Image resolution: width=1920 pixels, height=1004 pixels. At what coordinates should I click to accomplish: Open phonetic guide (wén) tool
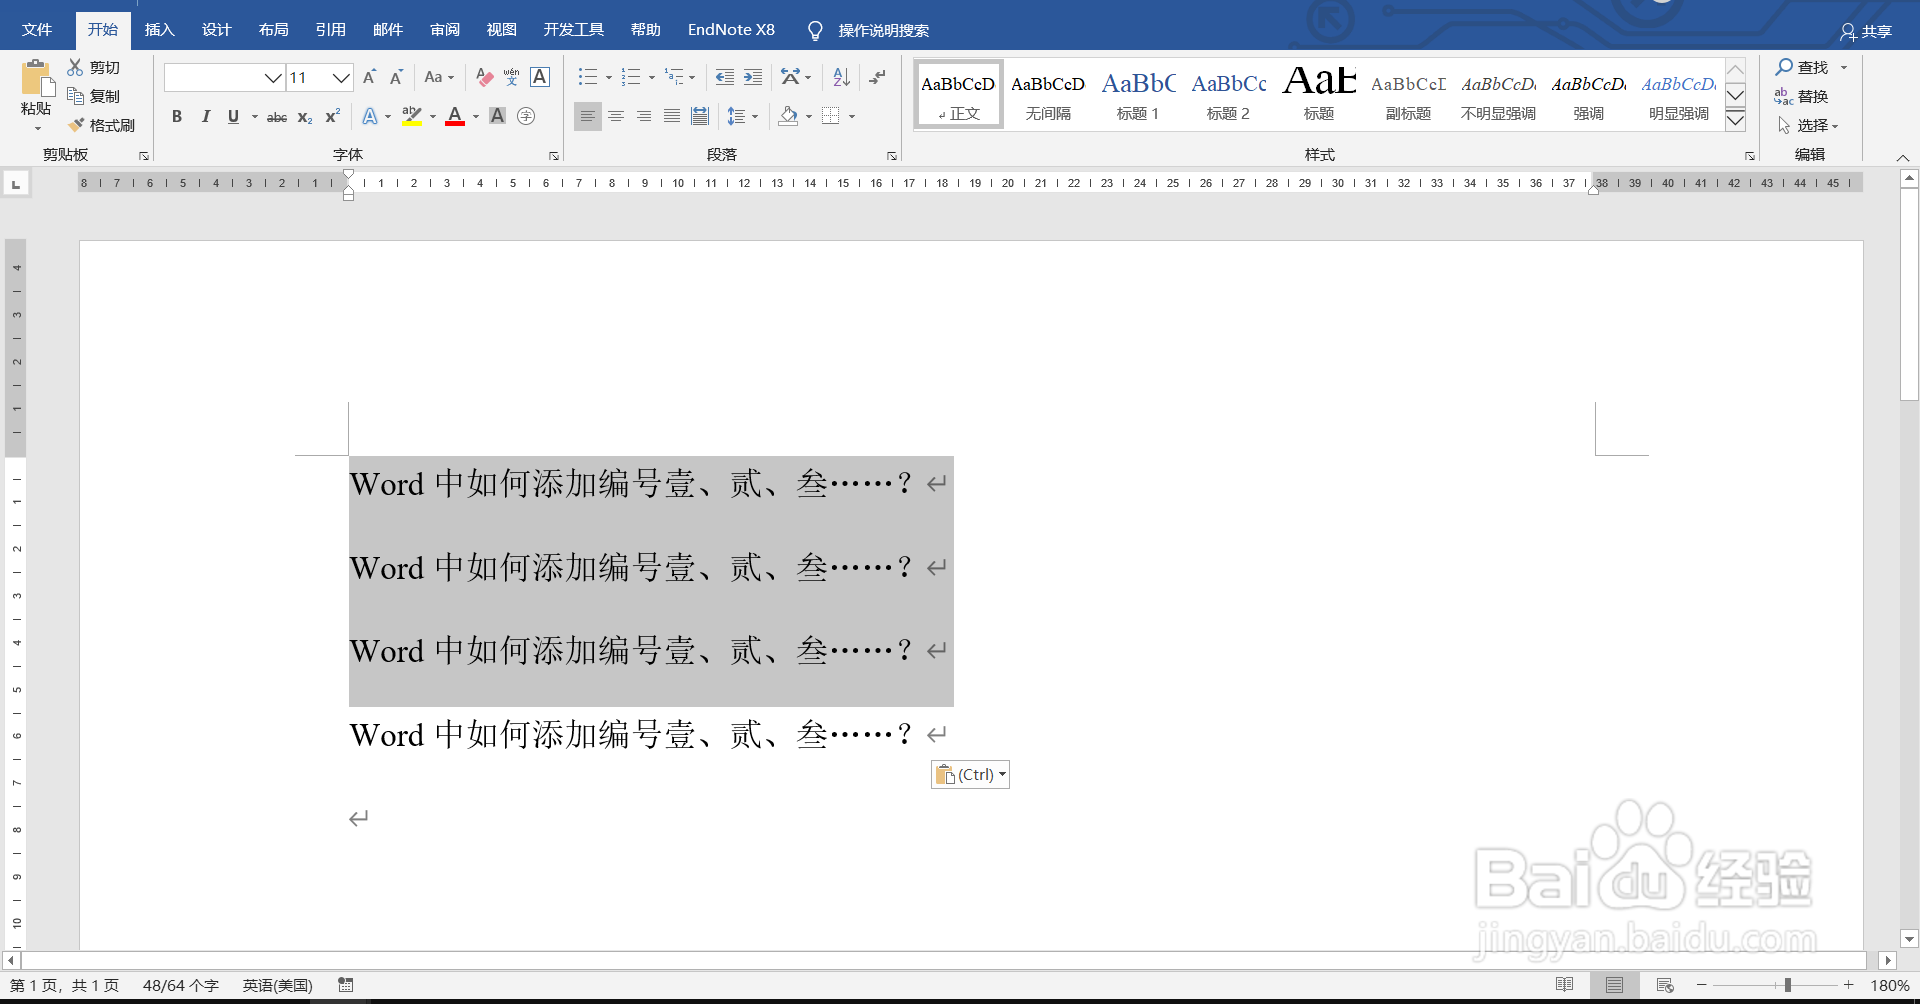tap(512, 77)
